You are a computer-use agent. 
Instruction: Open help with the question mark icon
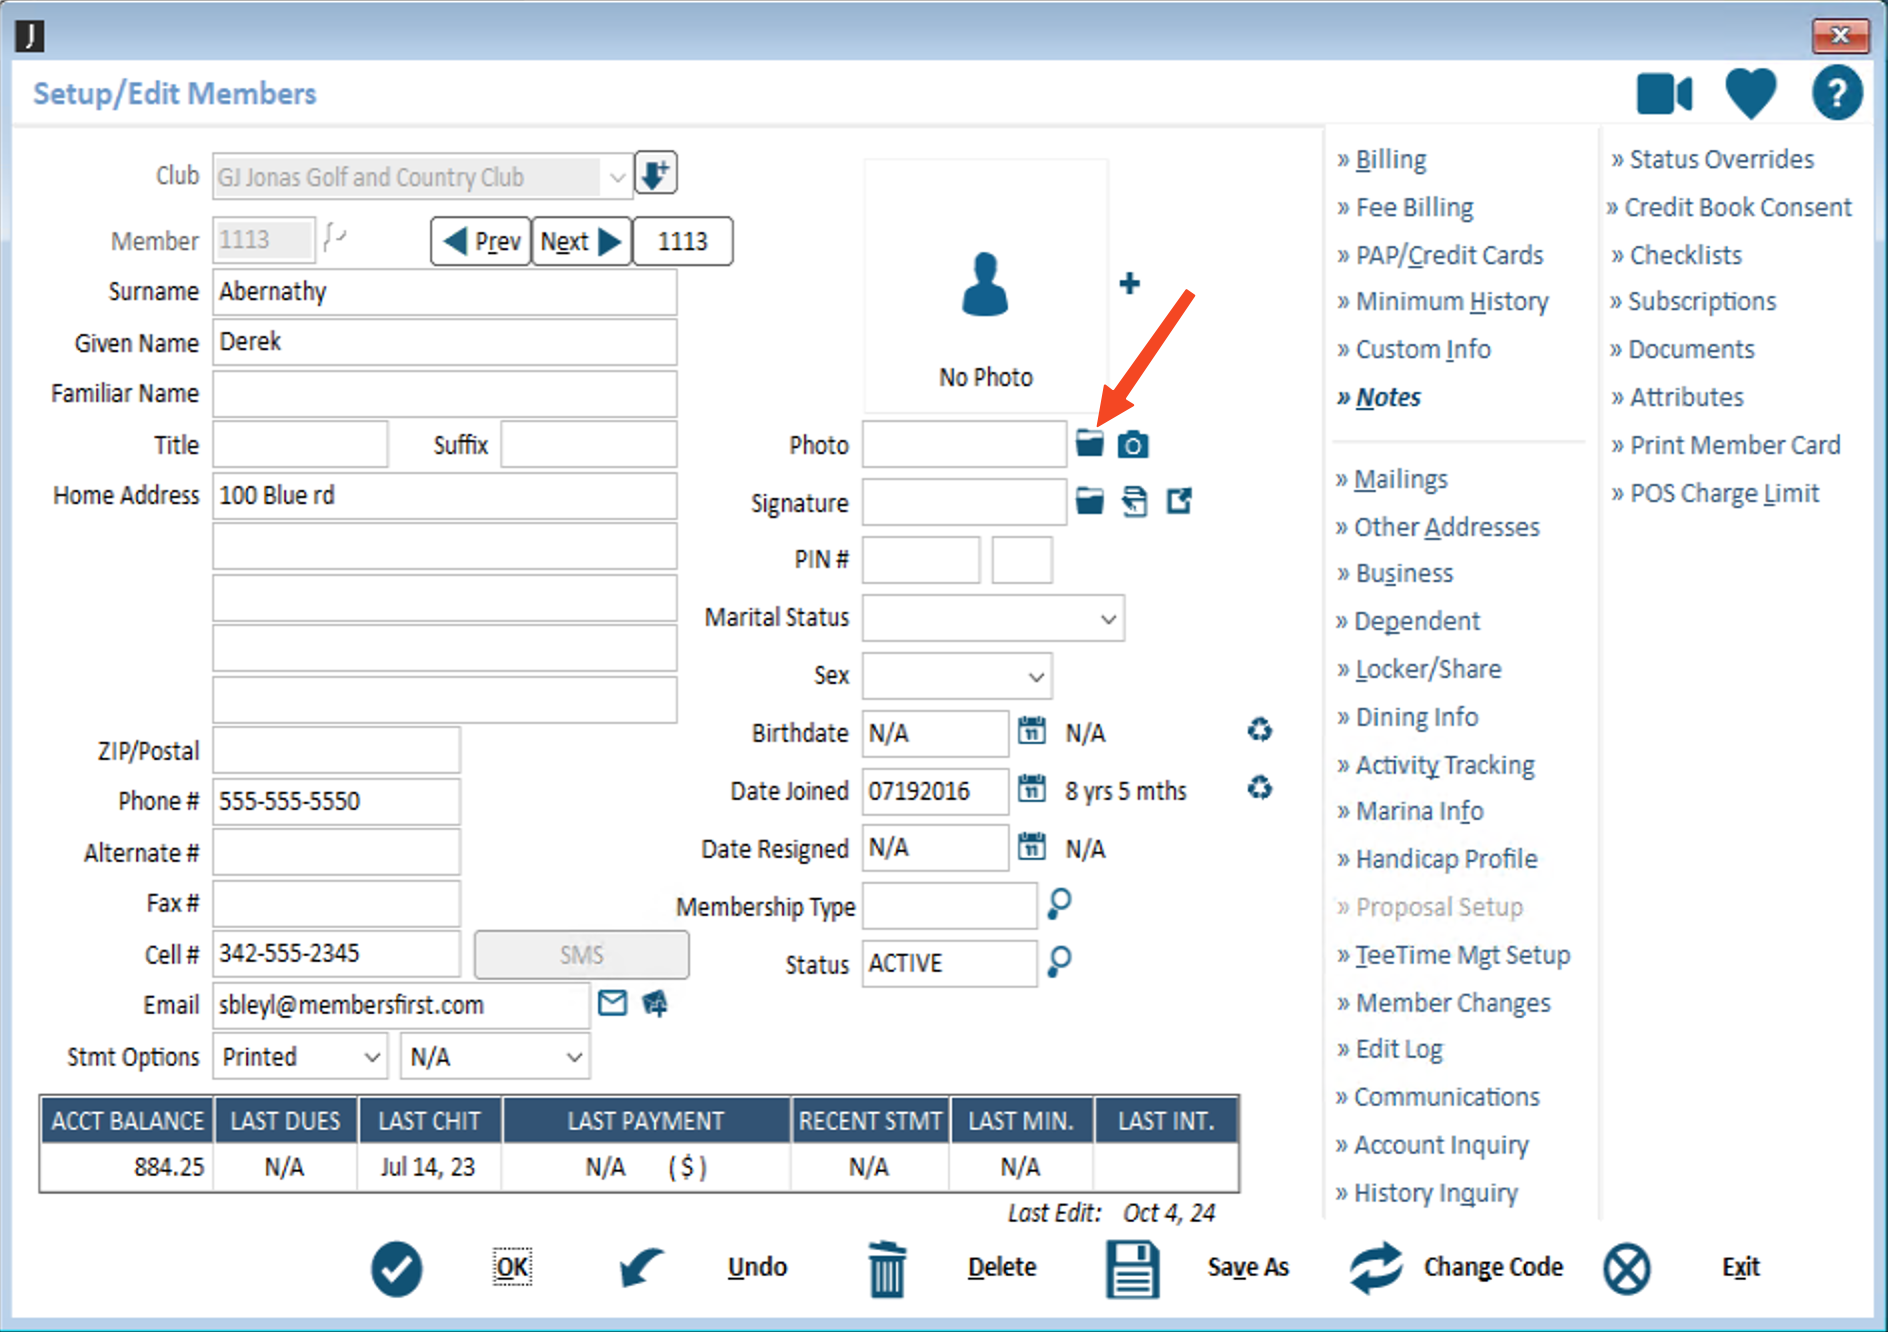(x=1837, y=94)
